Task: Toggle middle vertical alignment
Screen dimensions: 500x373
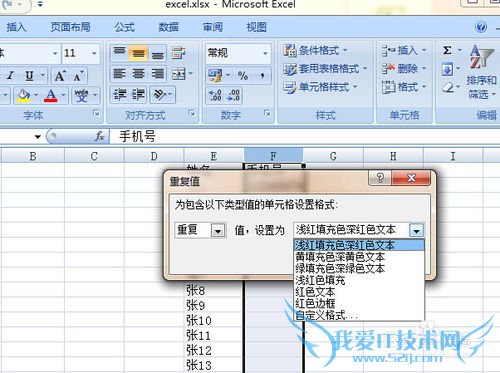Action: tap(138, 53)
